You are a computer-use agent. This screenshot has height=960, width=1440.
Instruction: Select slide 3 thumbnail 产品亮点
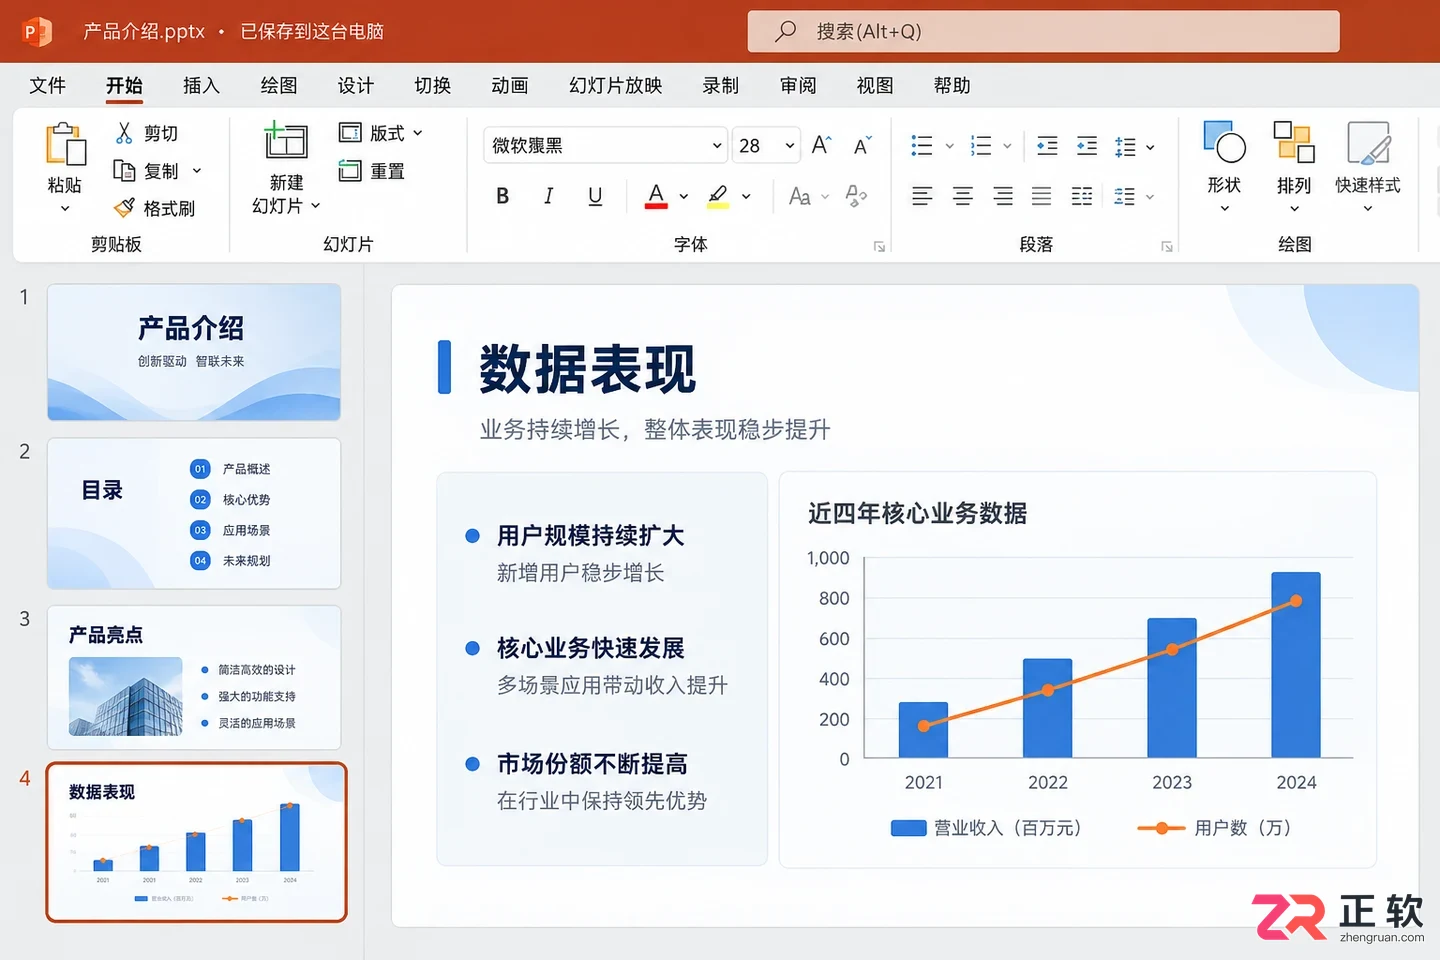[194, 677]
